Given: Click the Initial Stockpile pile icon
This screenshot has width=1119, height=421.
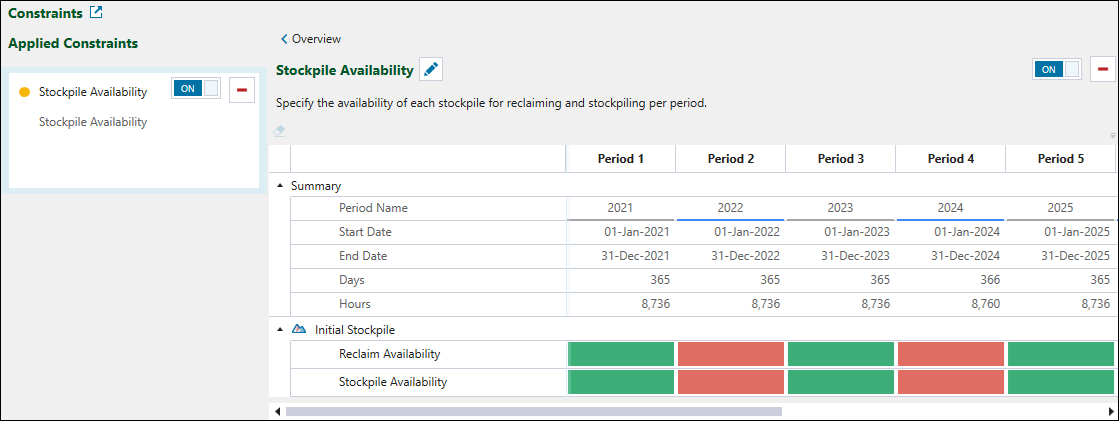Looking at the screenshot, I should click(298, 329).
